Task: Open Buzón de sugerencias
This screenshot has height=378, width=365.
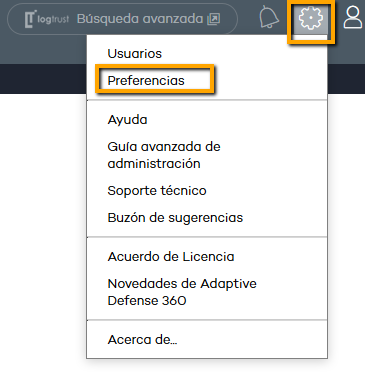Action: click(175, 218)
